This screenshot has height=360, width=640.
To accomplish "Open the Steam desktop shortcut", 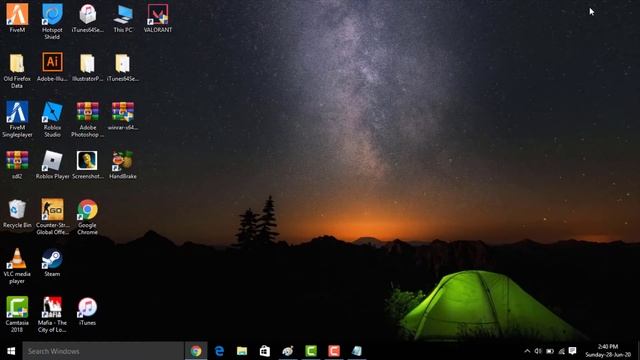I will coord(52,262).
